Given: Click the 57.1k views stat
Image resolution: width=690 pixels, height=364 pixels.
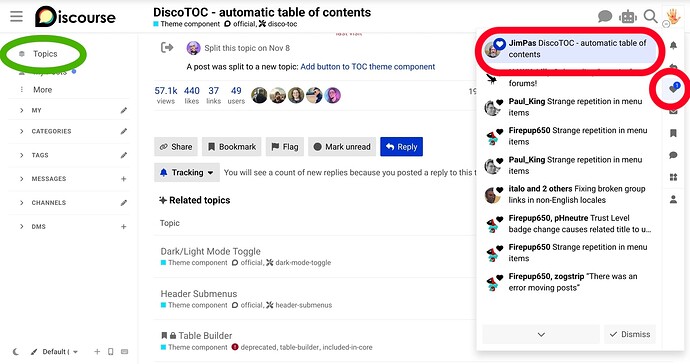Looking at the screenshot, I should pos(165,95).
